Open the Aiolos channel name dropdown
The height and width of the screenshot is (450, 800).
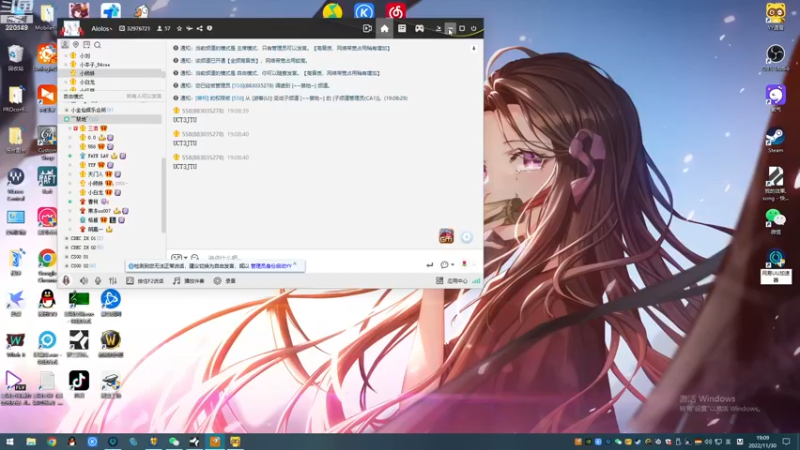[x=102, y=29]
